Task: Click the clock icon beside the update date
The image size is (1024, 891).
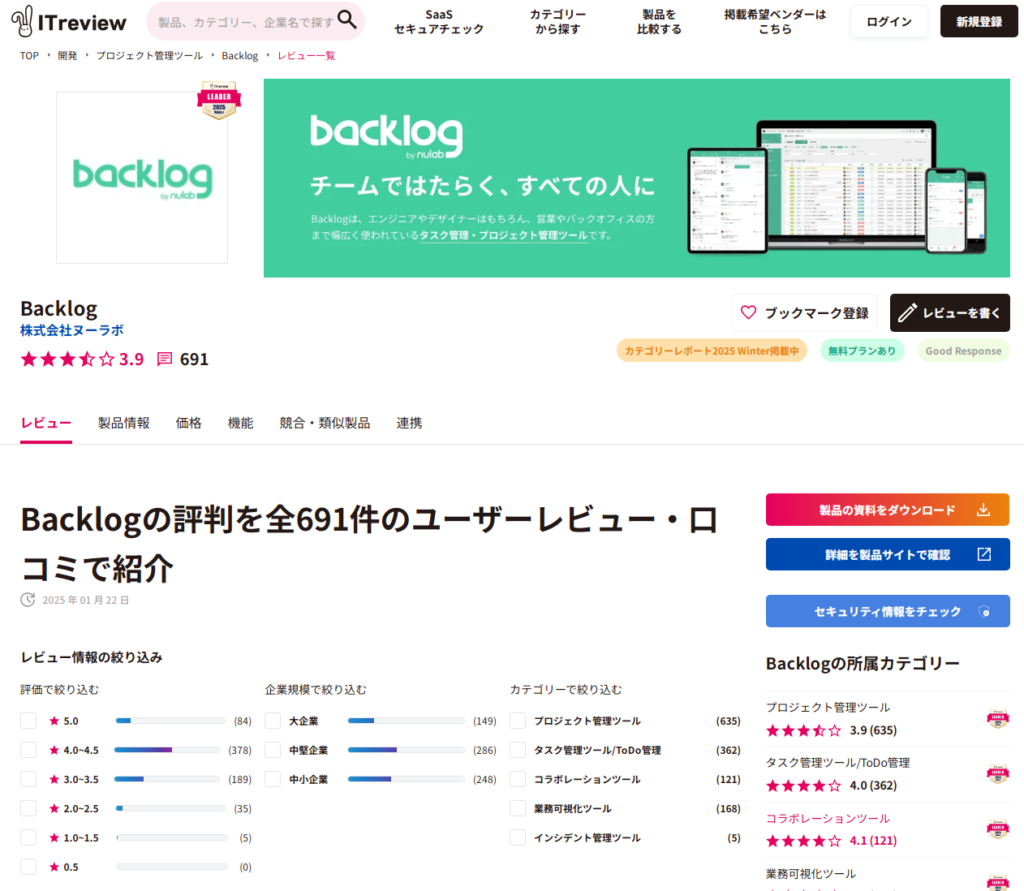Action: coord(27,600)
